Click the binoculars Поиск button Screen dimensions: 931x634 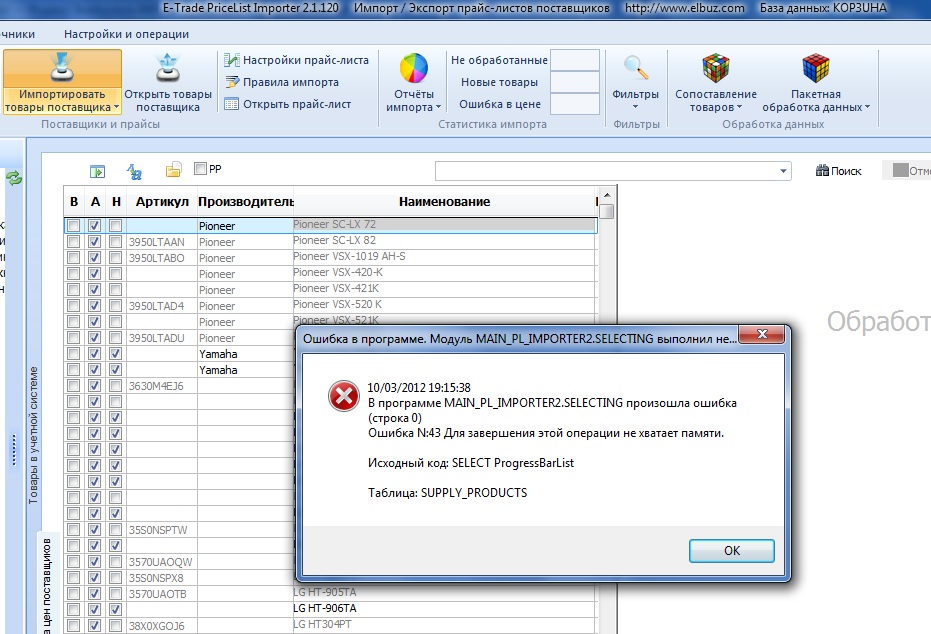pos(838,171)
